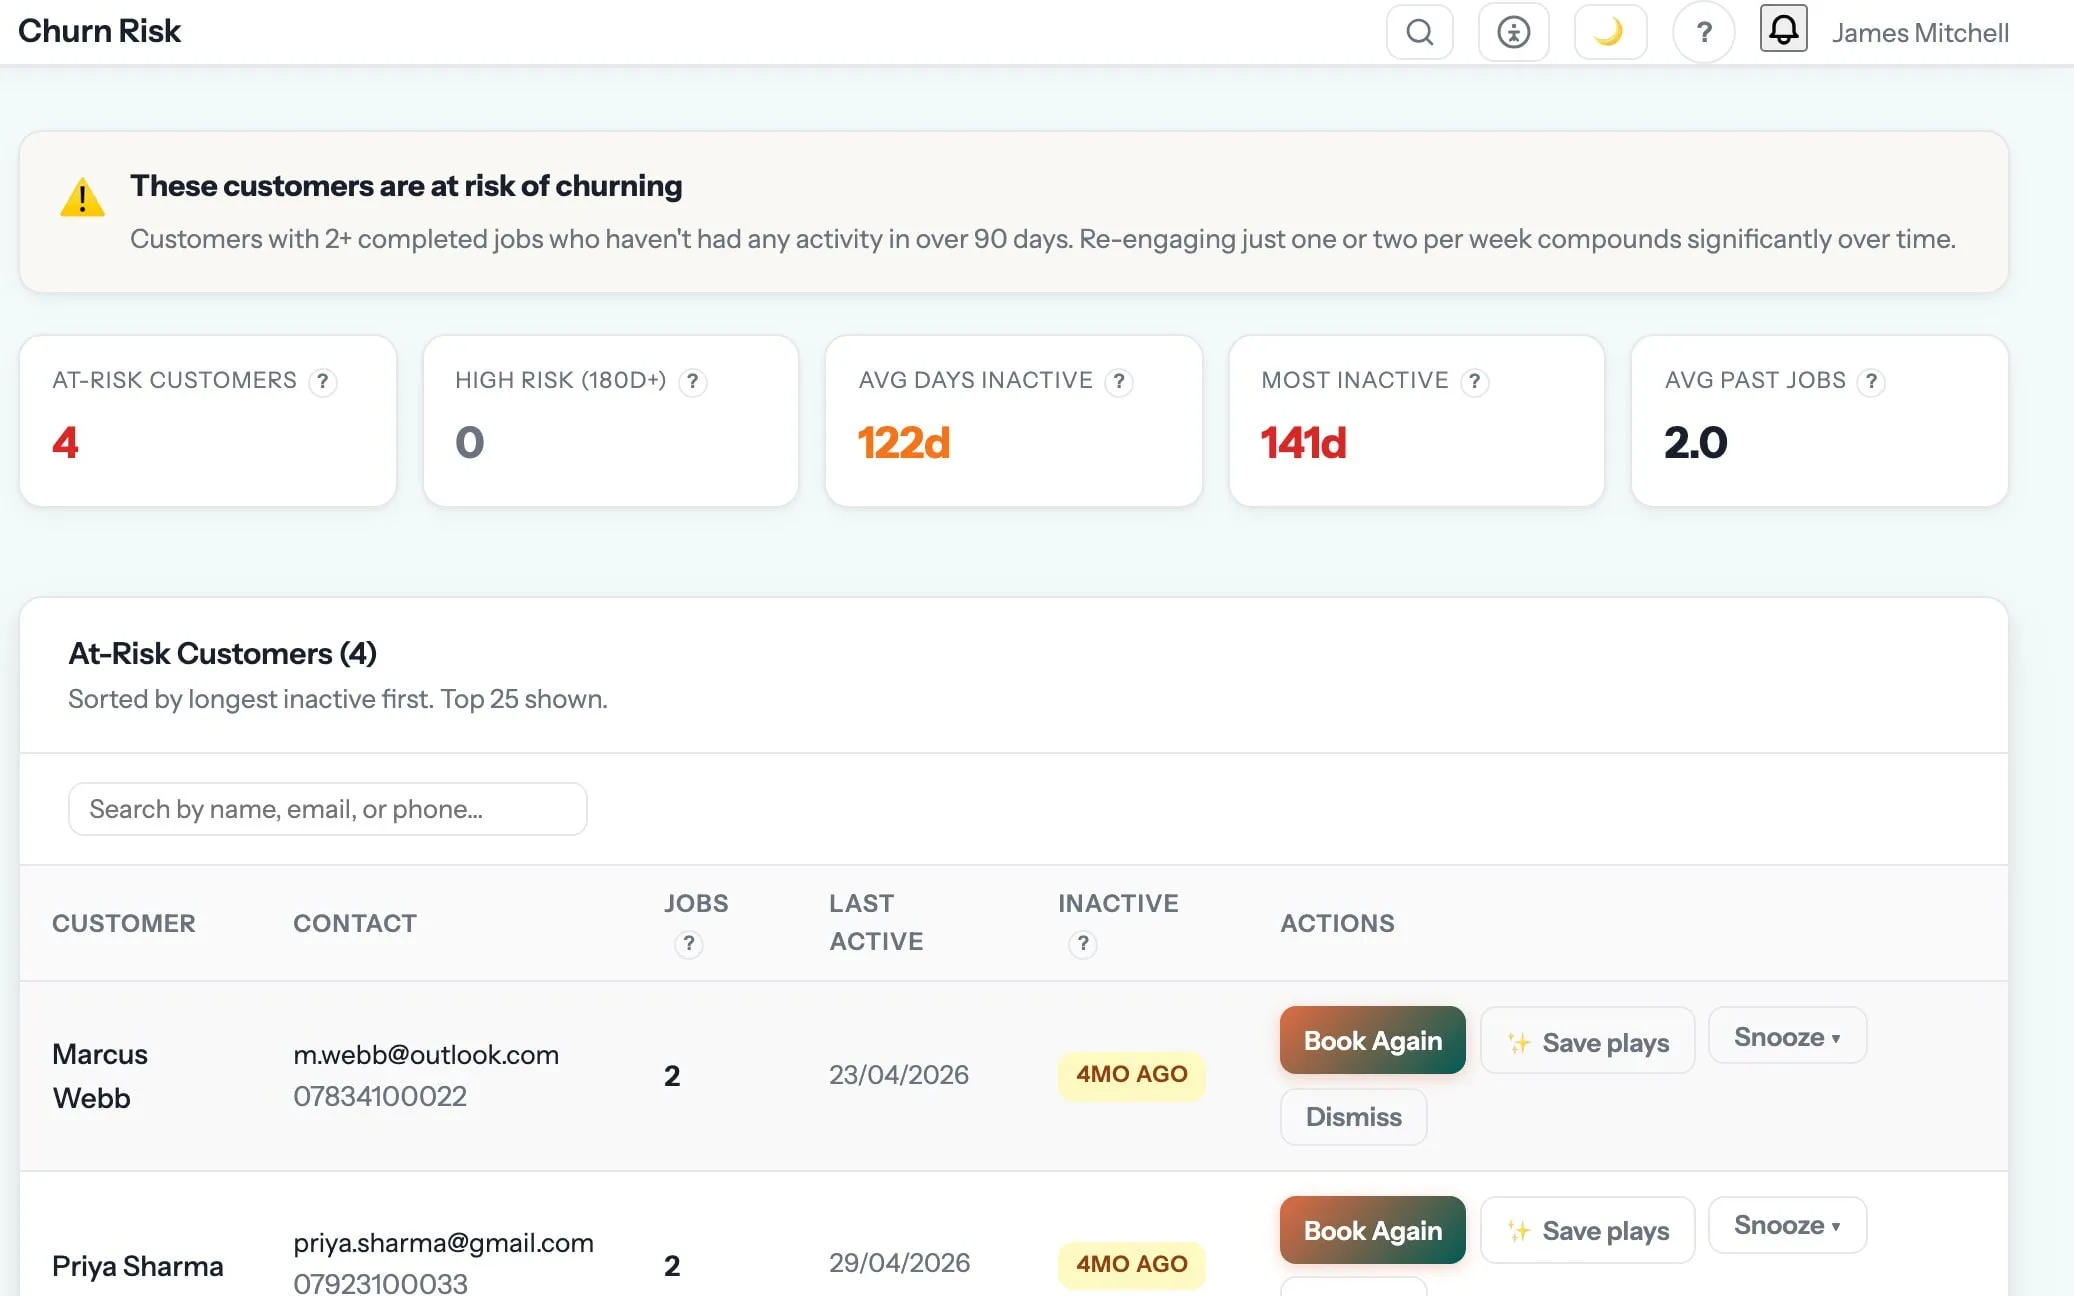
Task: Click the Priya Sharma customer name
Action: [138, 1266]
